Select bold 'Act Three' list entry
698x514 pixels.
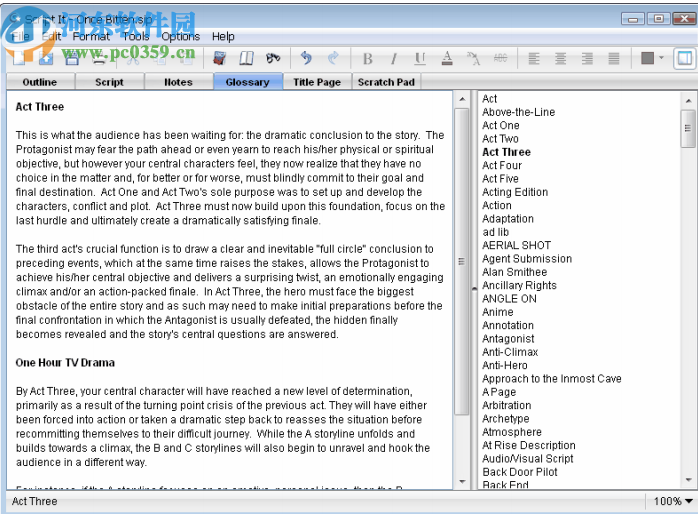click(507, 152)
